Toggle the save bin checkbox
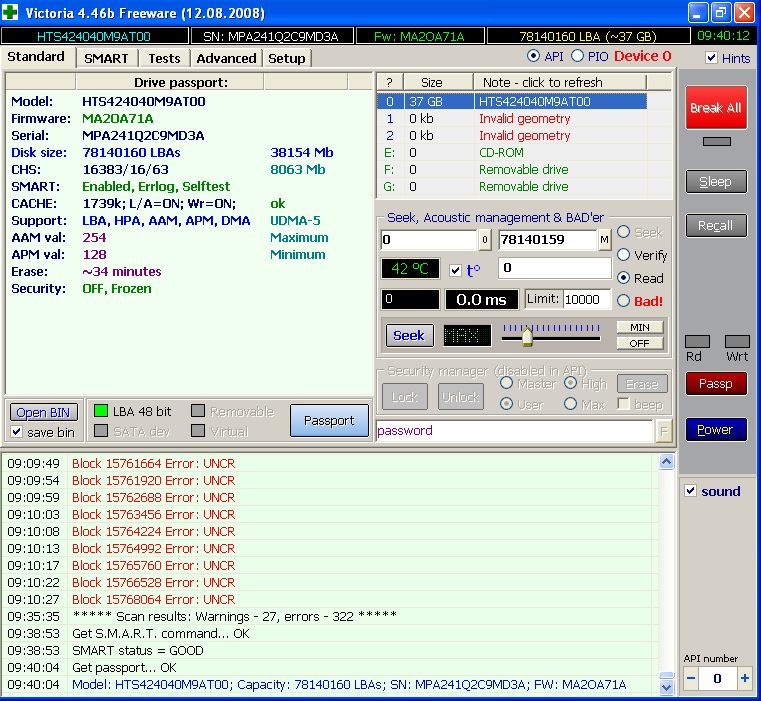This screenshot has width=761, height=701. click(x=17, y=432)
